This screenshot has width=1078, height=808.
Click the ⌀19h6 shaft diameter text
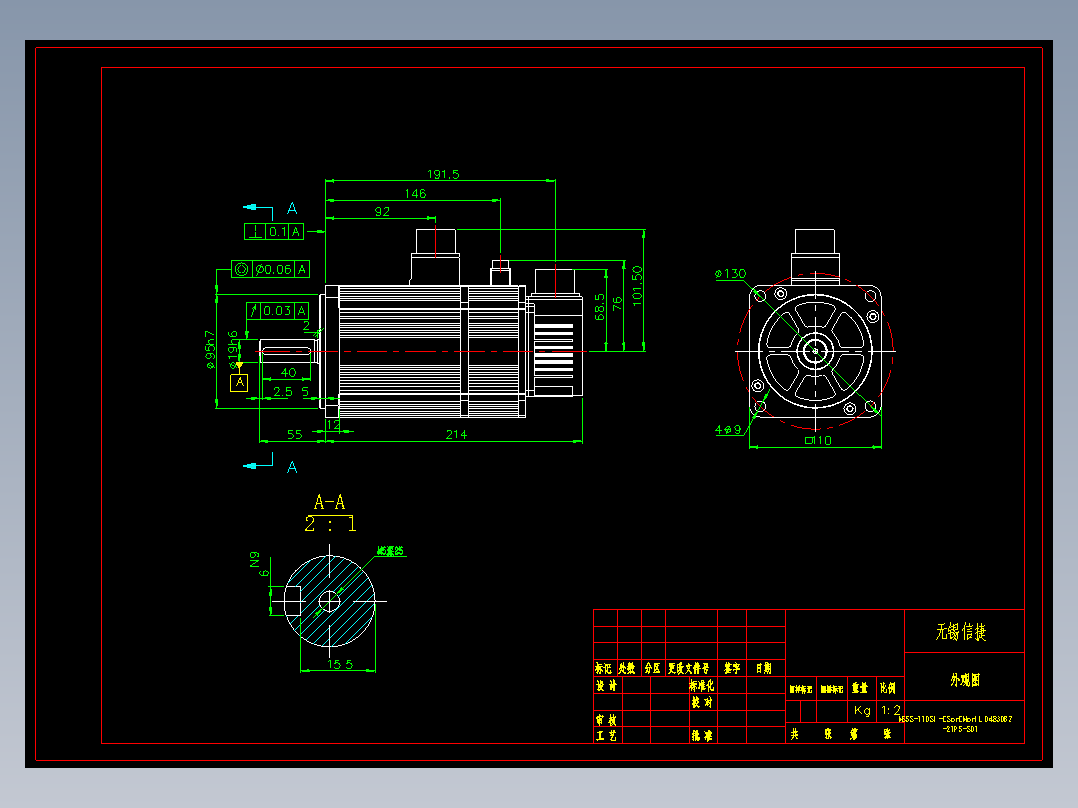coord(233,350)
